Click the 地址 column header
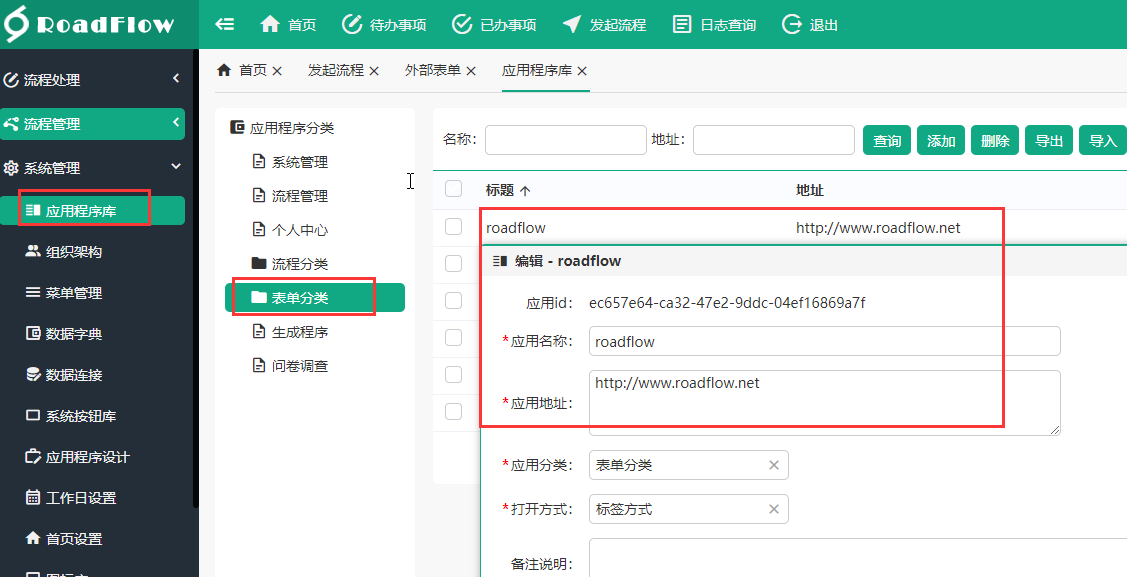The image size is (1127, 577). (x=810, y=190)
